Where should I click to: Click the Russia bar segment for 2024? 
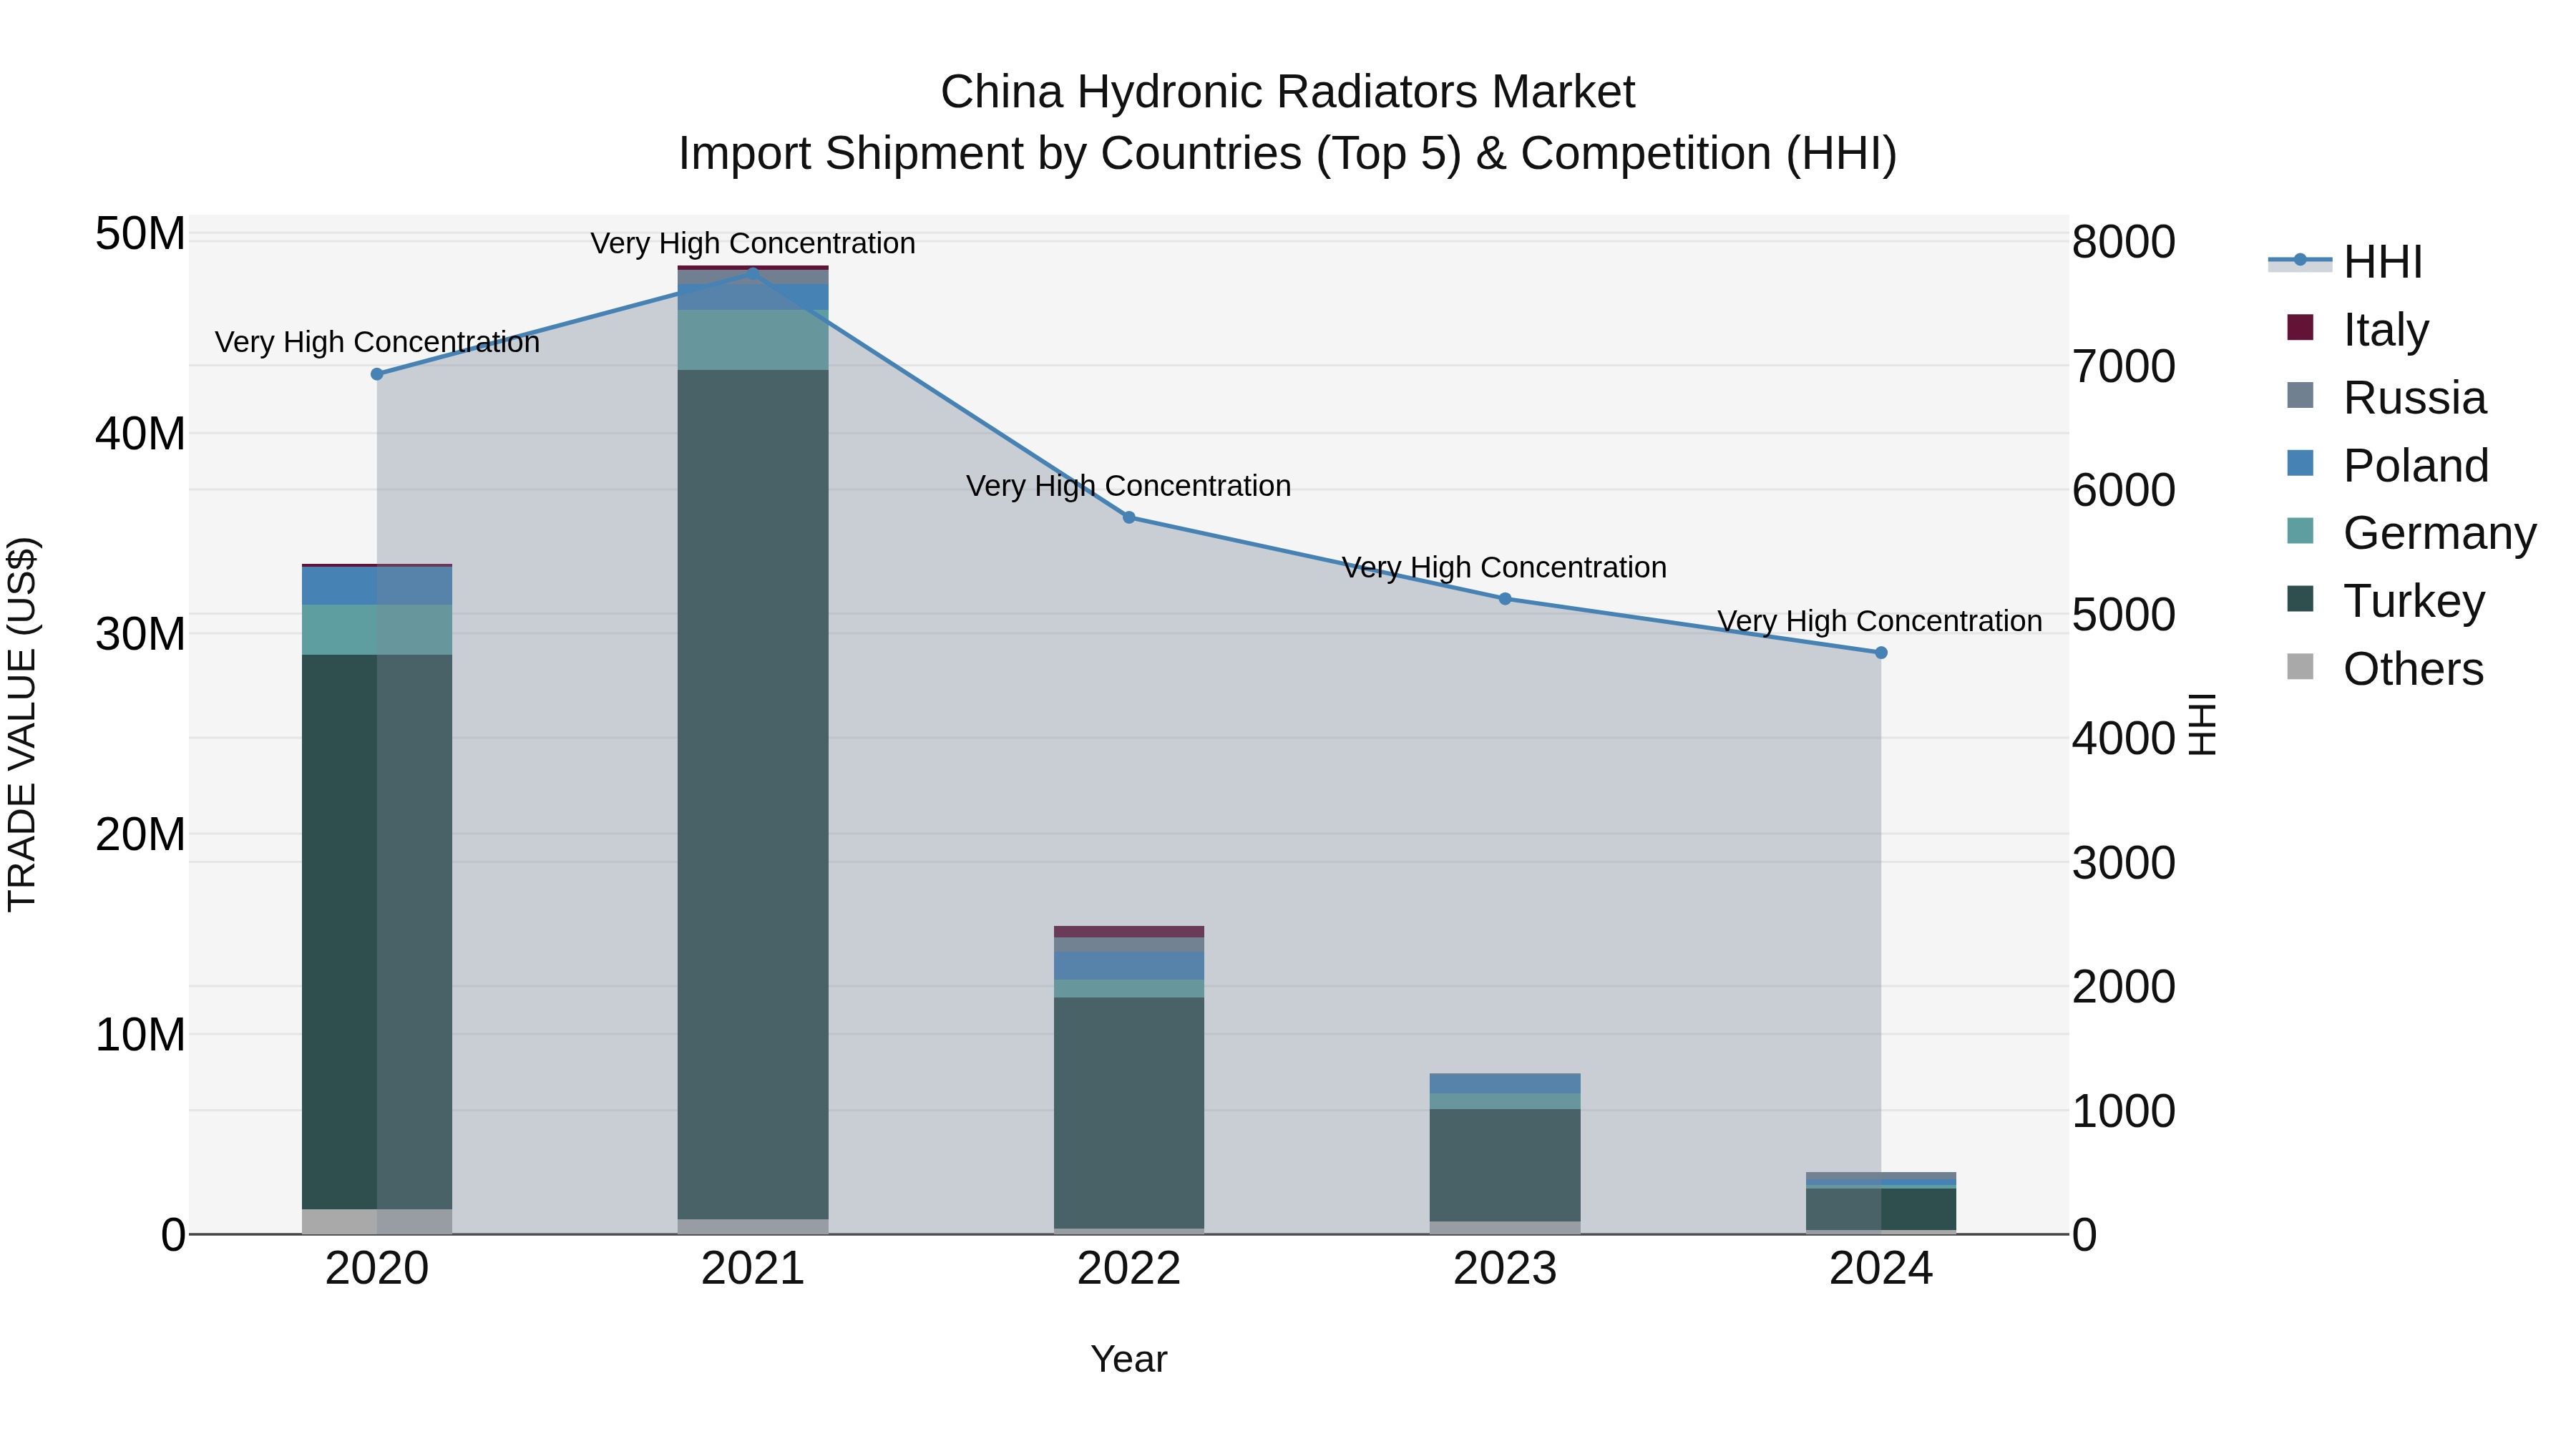(1881, 1175)
